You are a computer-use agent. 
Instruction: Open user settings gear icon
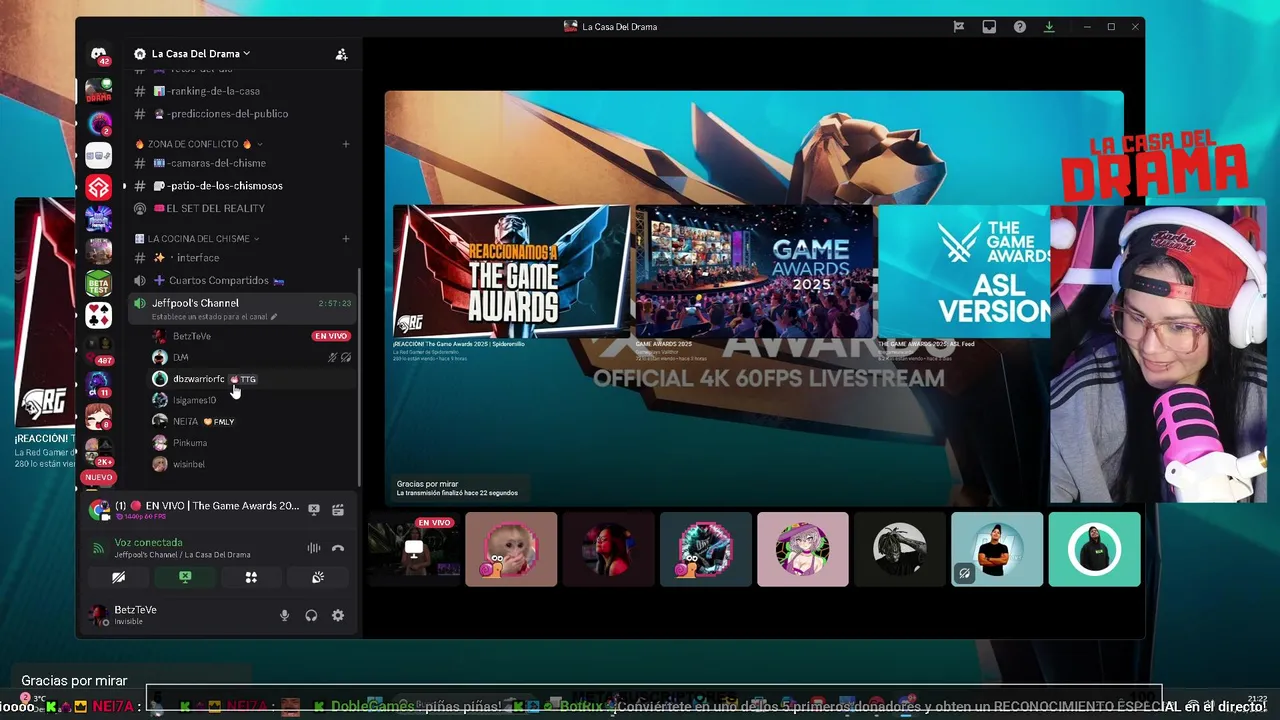tap(338, 615)
